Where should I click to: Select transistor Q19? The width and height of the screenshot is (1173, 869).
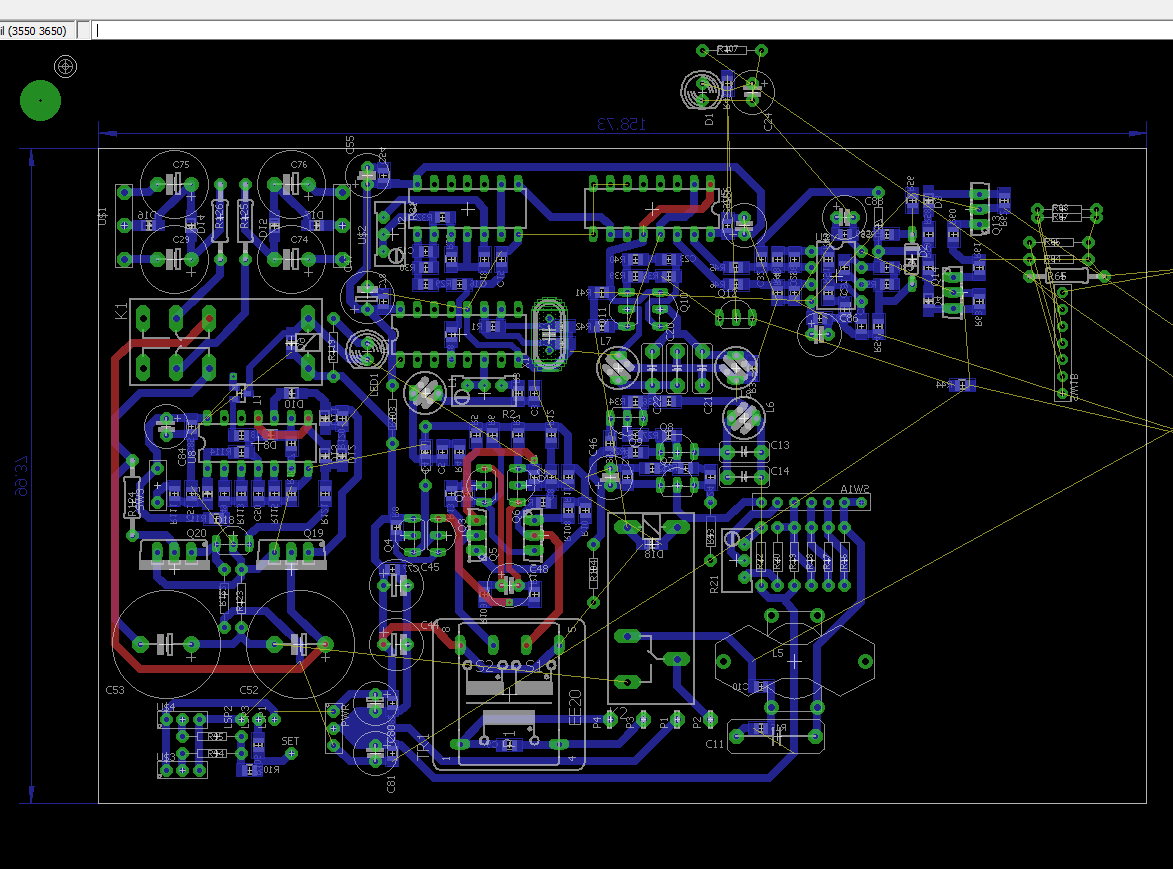point(292,554)
